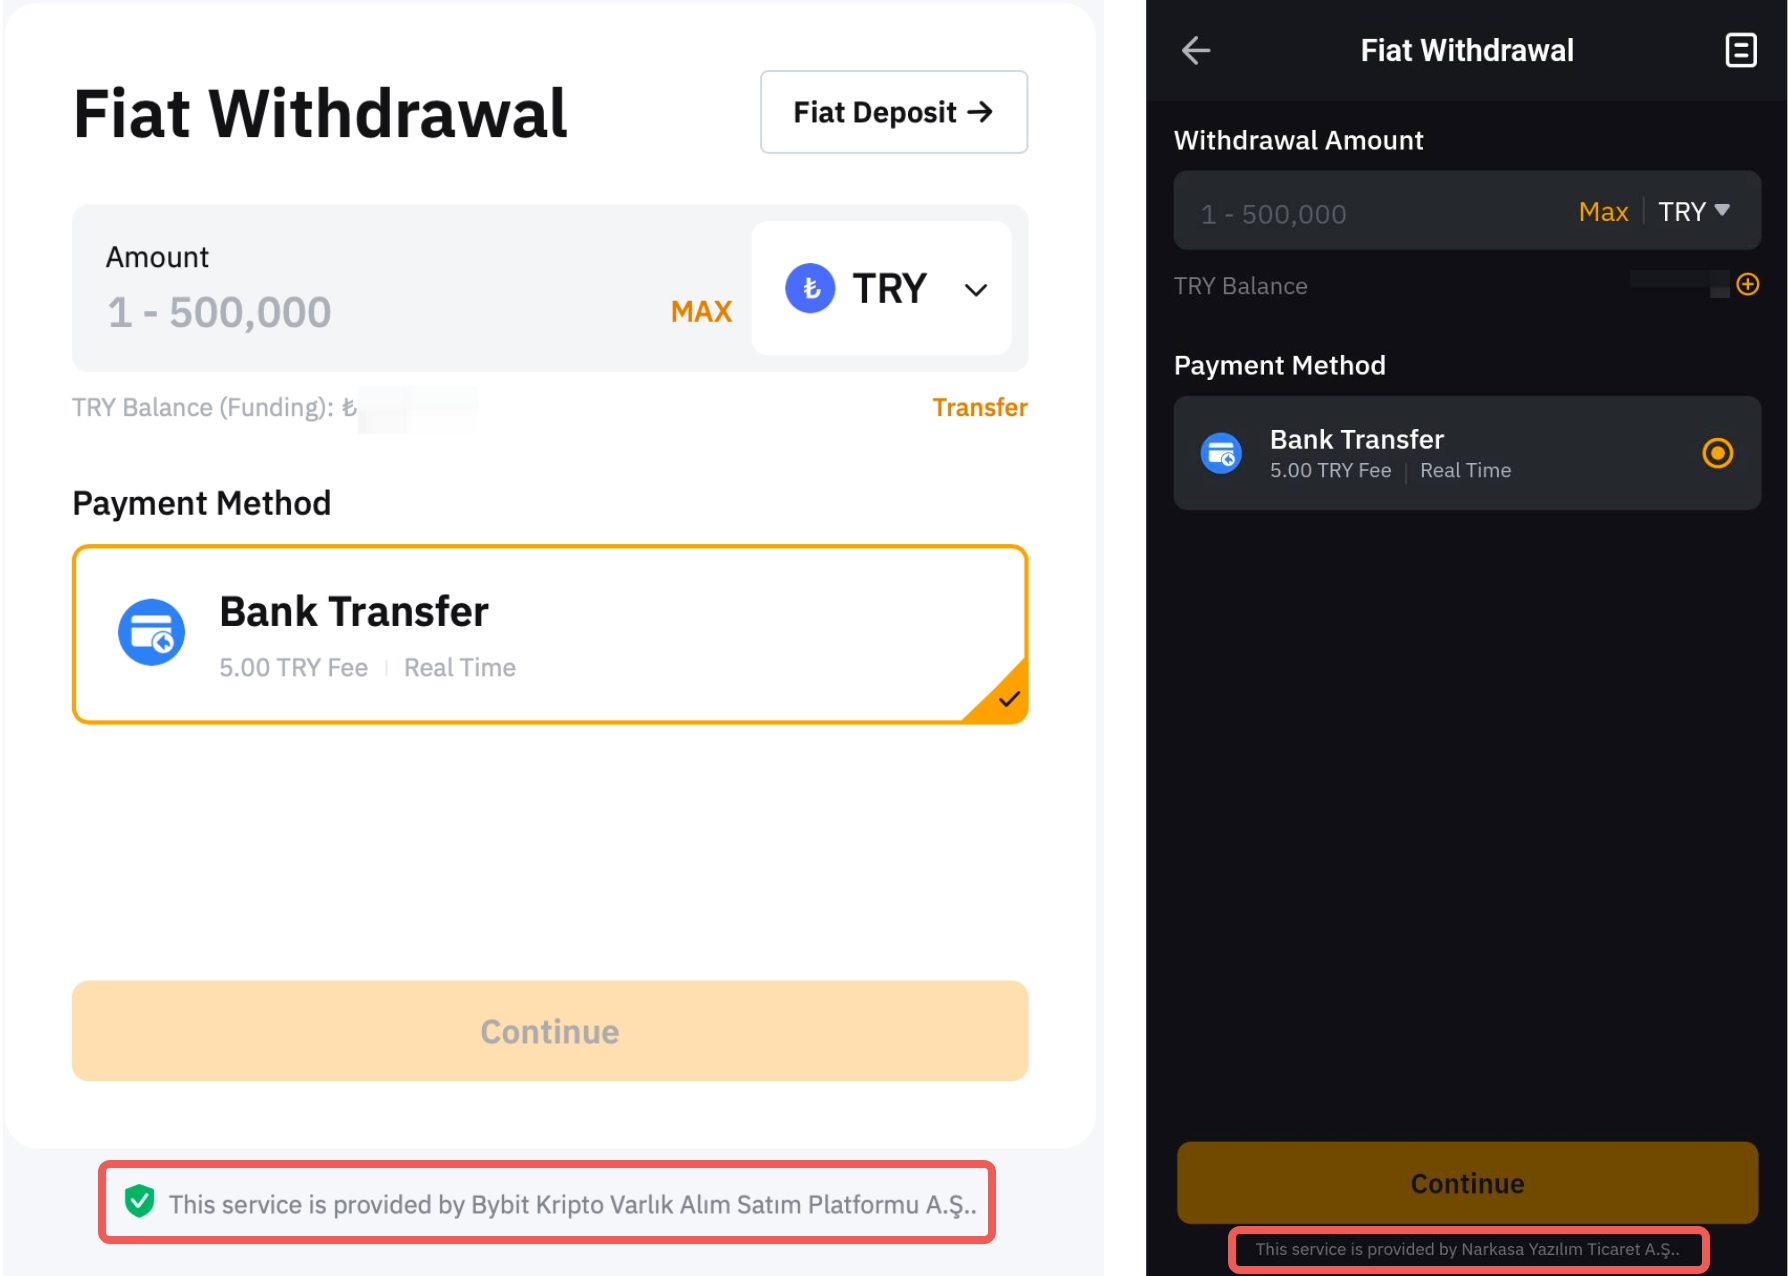The width and height of the screenshot is (1788, 1276).
Task: Tap Max in the mobile withdrawal amount
Action: [x=1603, y=212]
